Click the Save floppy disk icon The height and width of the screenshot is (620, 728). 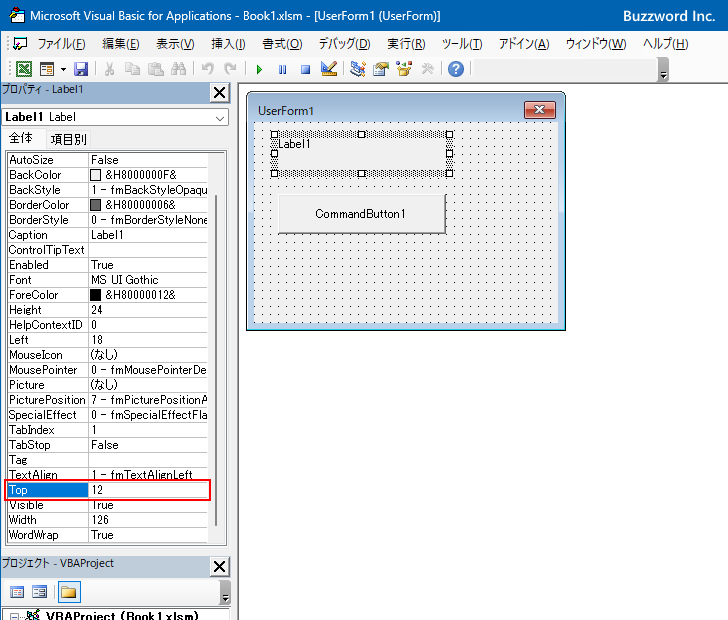81,69
